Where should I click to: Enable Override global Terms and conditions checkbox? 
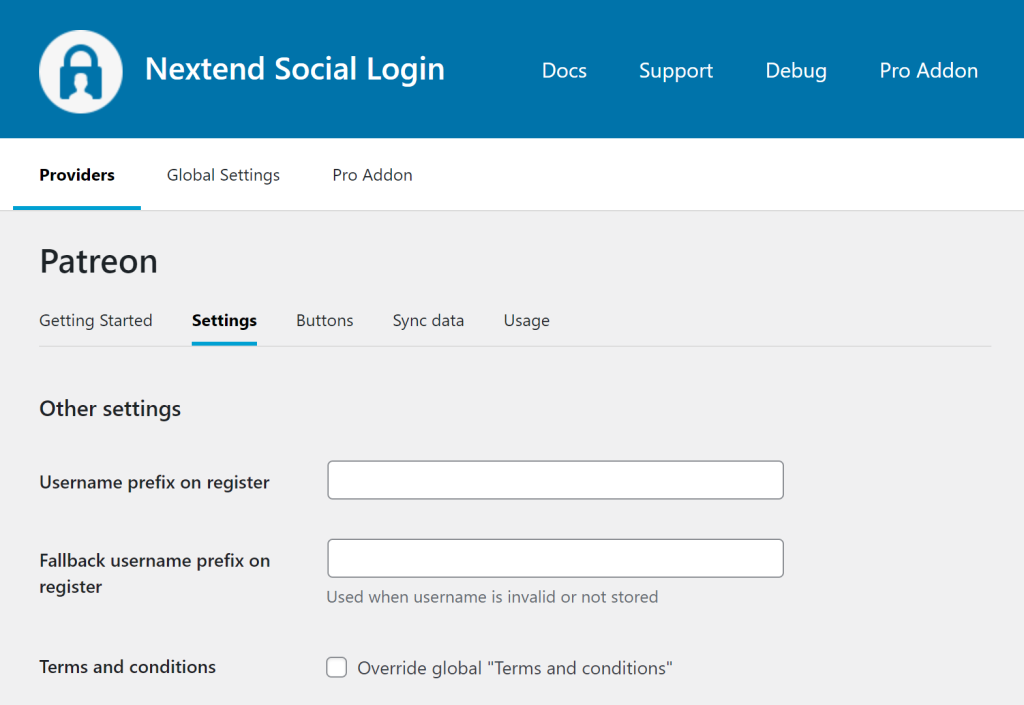coord(337,667)
